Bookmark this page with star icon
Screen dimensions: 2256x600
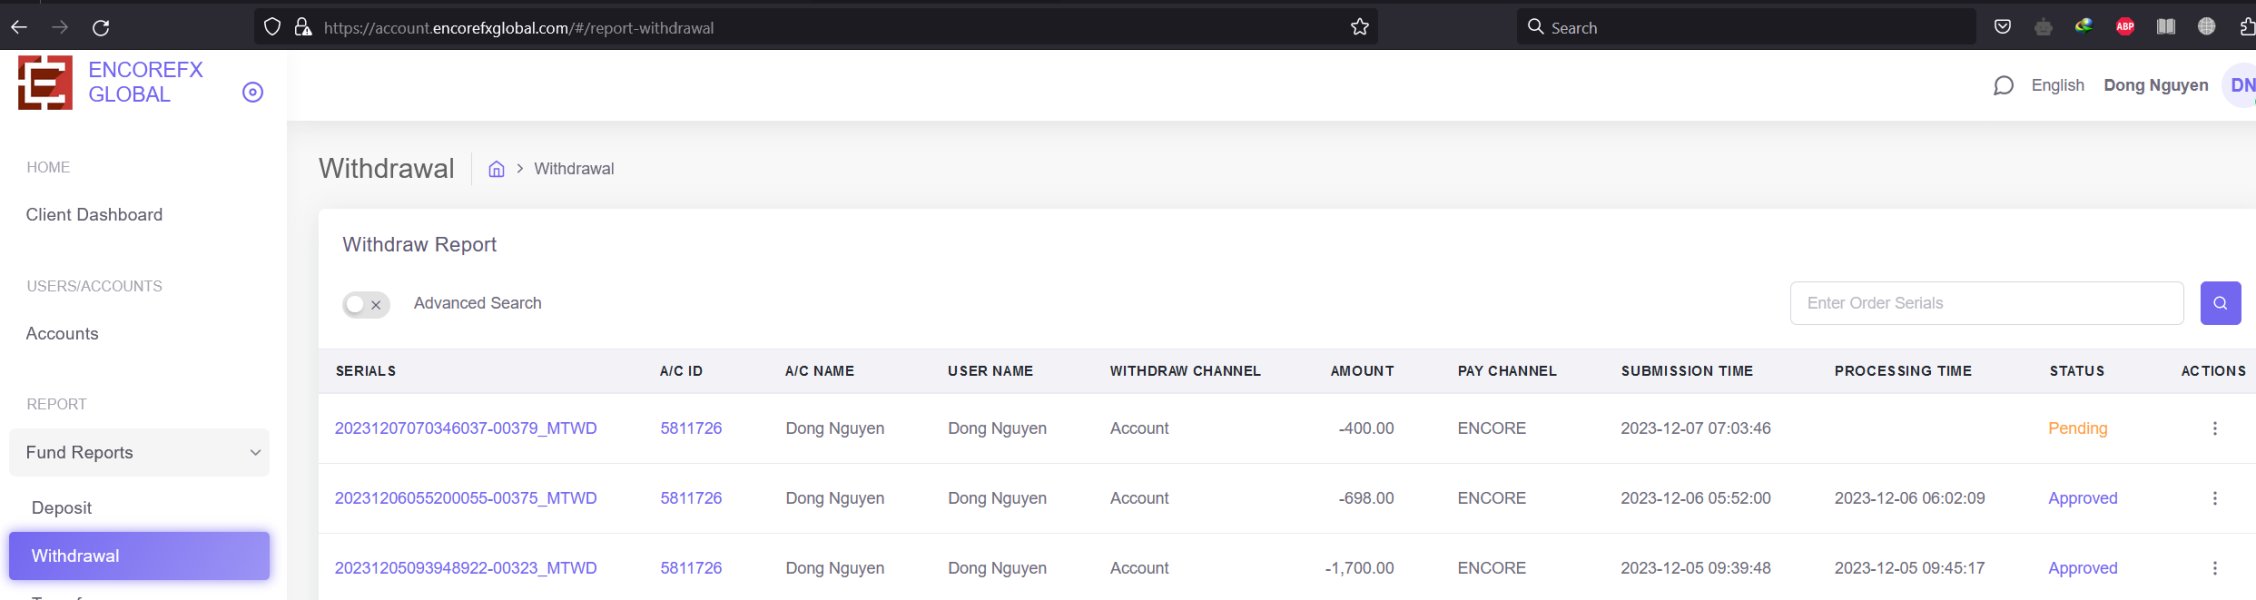pos(1359,27)
